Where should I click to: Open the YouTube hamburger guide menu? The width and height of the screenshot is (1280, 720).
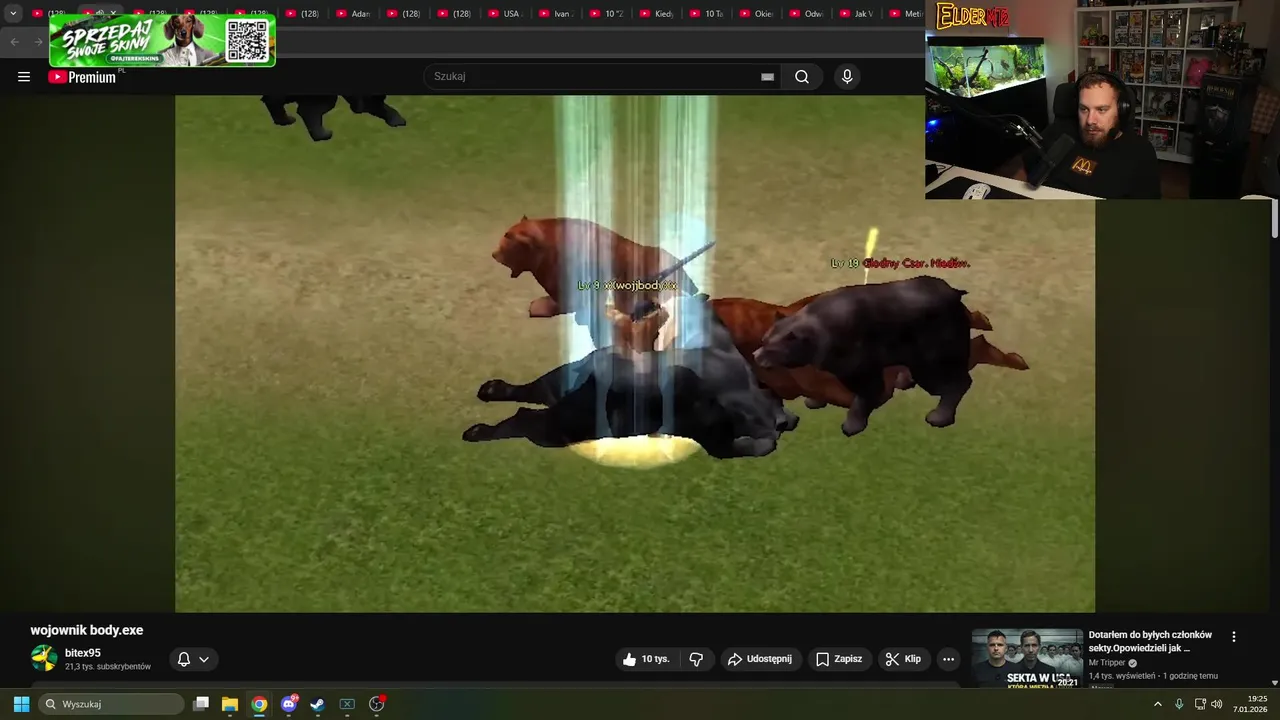(x=24, y=77)
